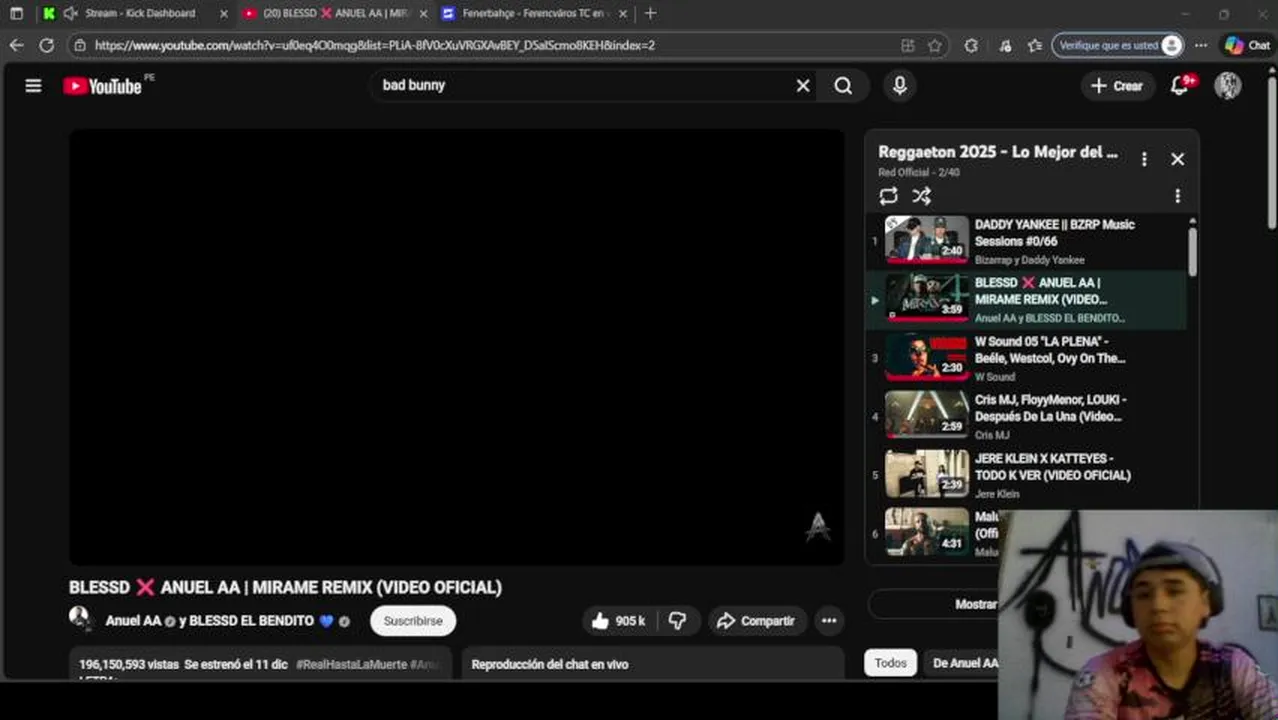Open the notifications bell
This screenshot has height=720, width=1278.
pyautogui.click(x=1180, y=86)
